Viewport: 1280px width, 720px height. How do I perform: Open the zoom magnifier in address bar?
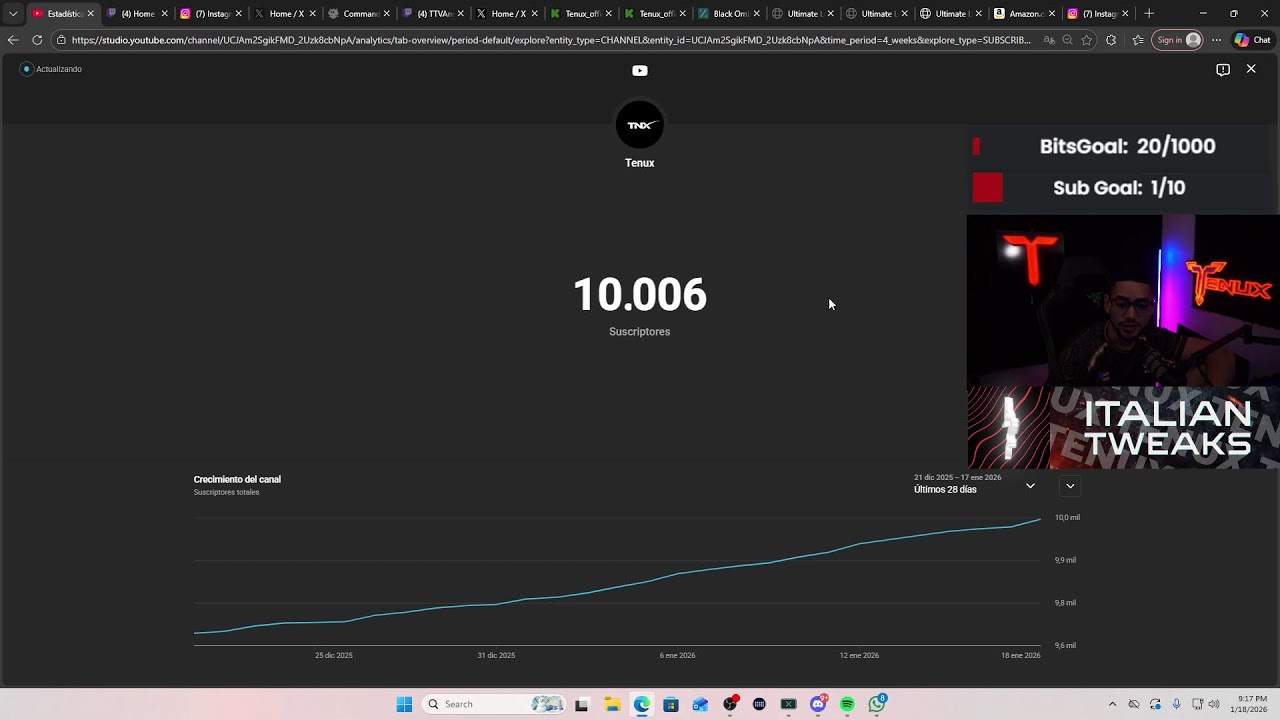click(x=1067, y=40)
